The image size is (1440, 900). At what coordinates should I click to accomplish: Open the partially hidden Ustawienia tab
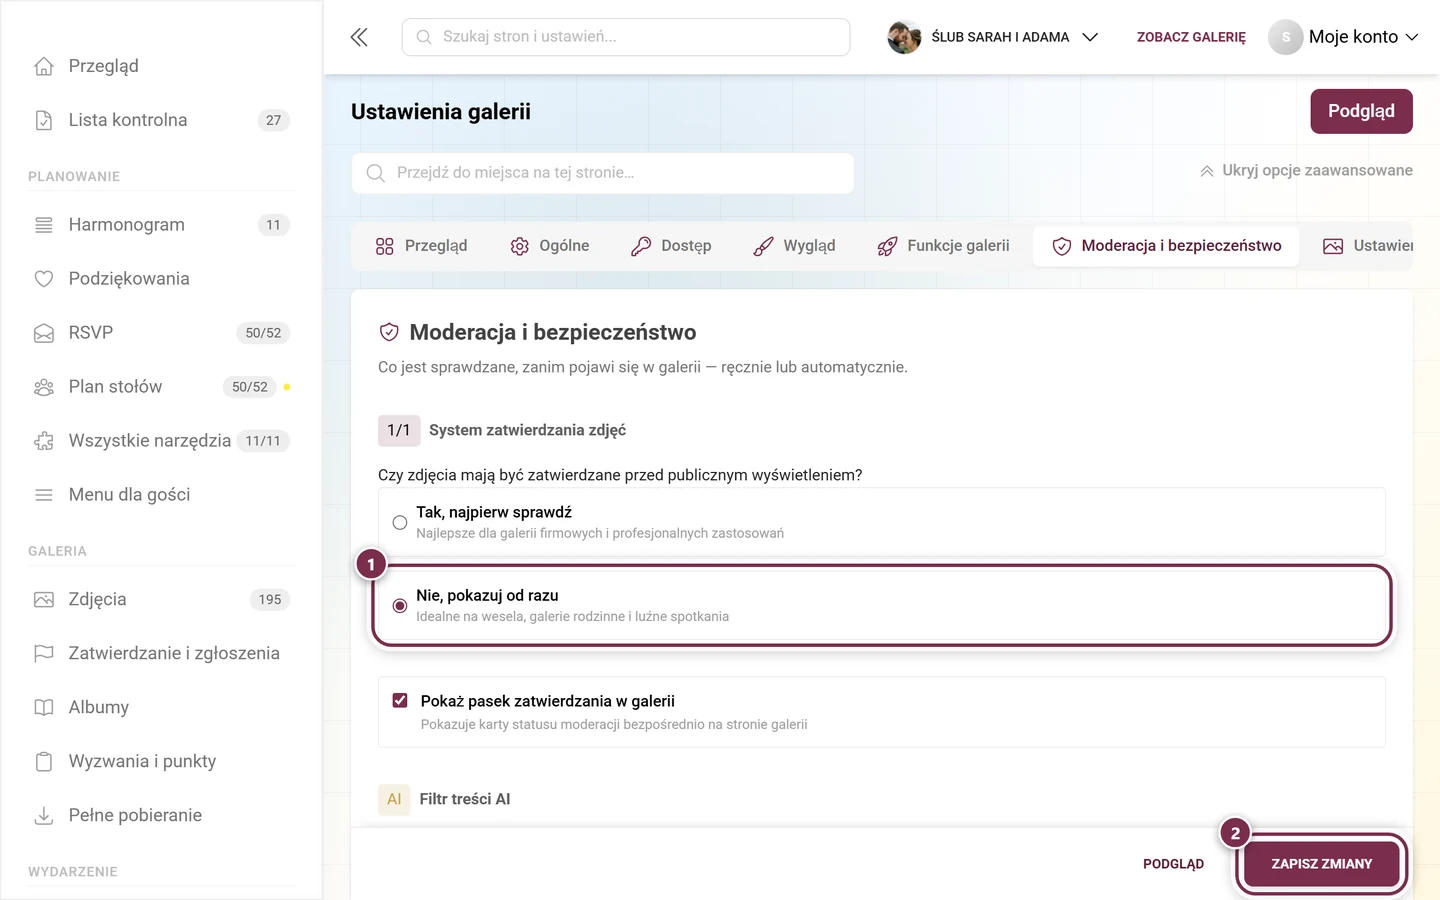(1367, 246)
